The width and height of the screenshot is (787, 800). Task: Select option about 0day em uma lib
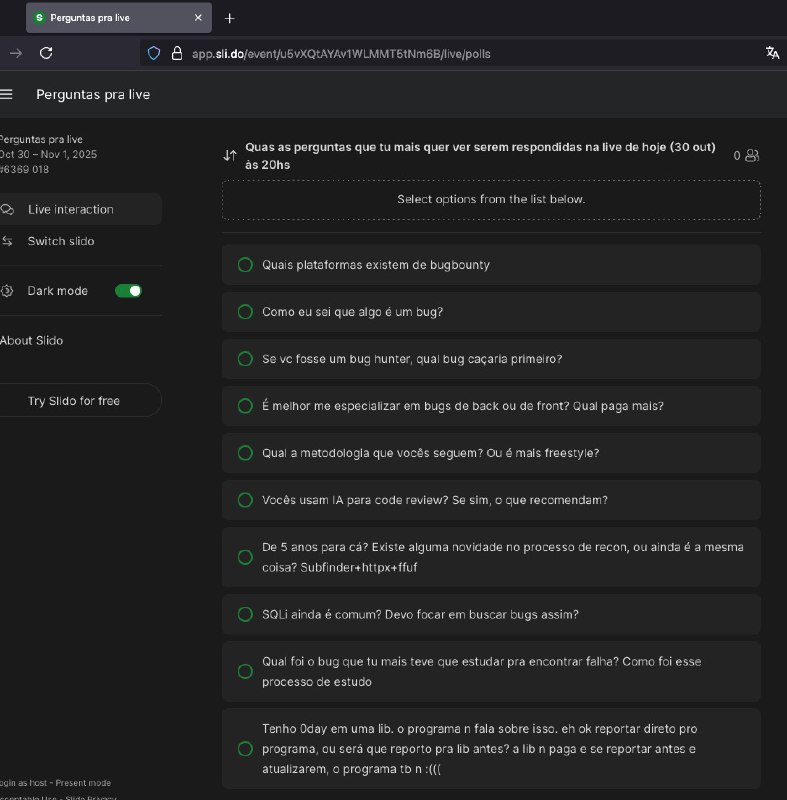491,748
